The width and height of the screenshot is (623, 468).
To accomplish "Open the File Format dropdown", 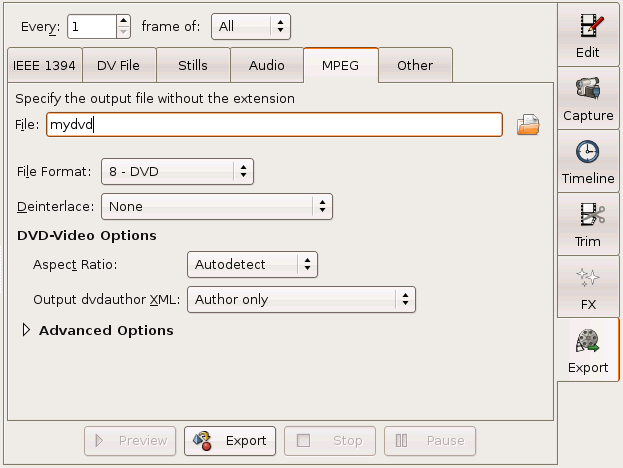I will pos(177,172).
